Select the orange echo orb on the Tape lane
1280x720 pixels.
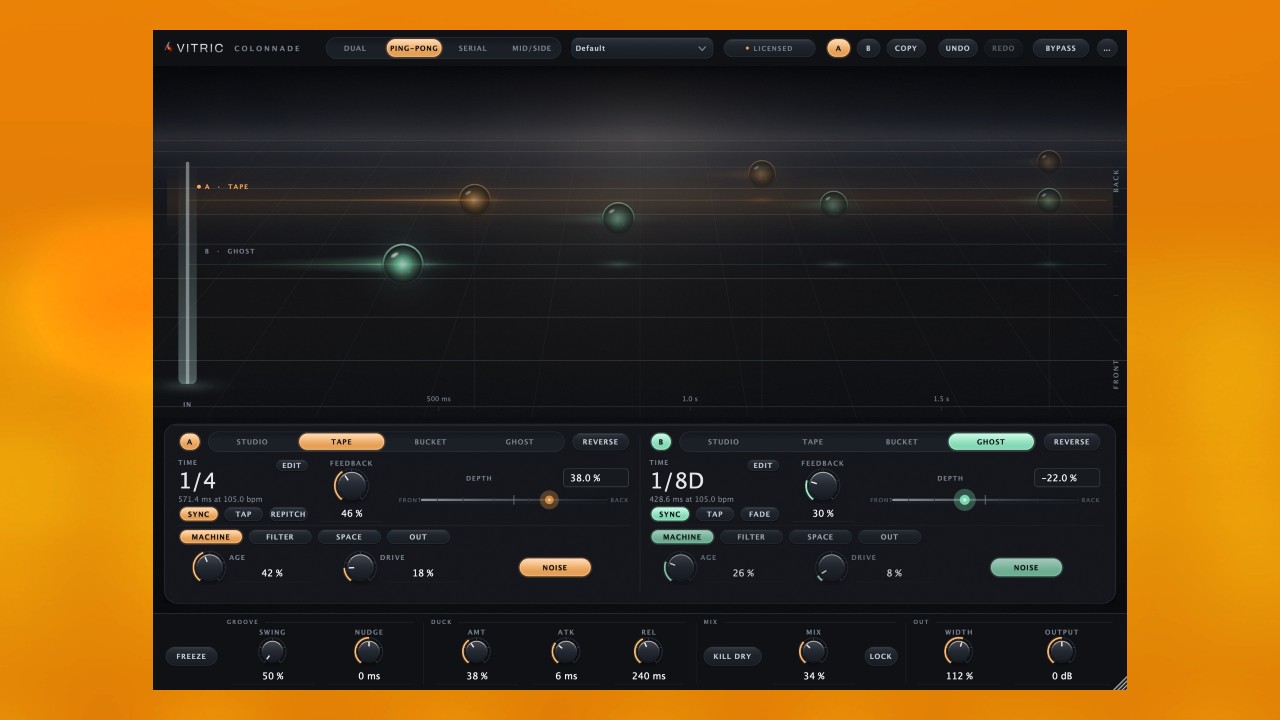[x=474, y=199]
